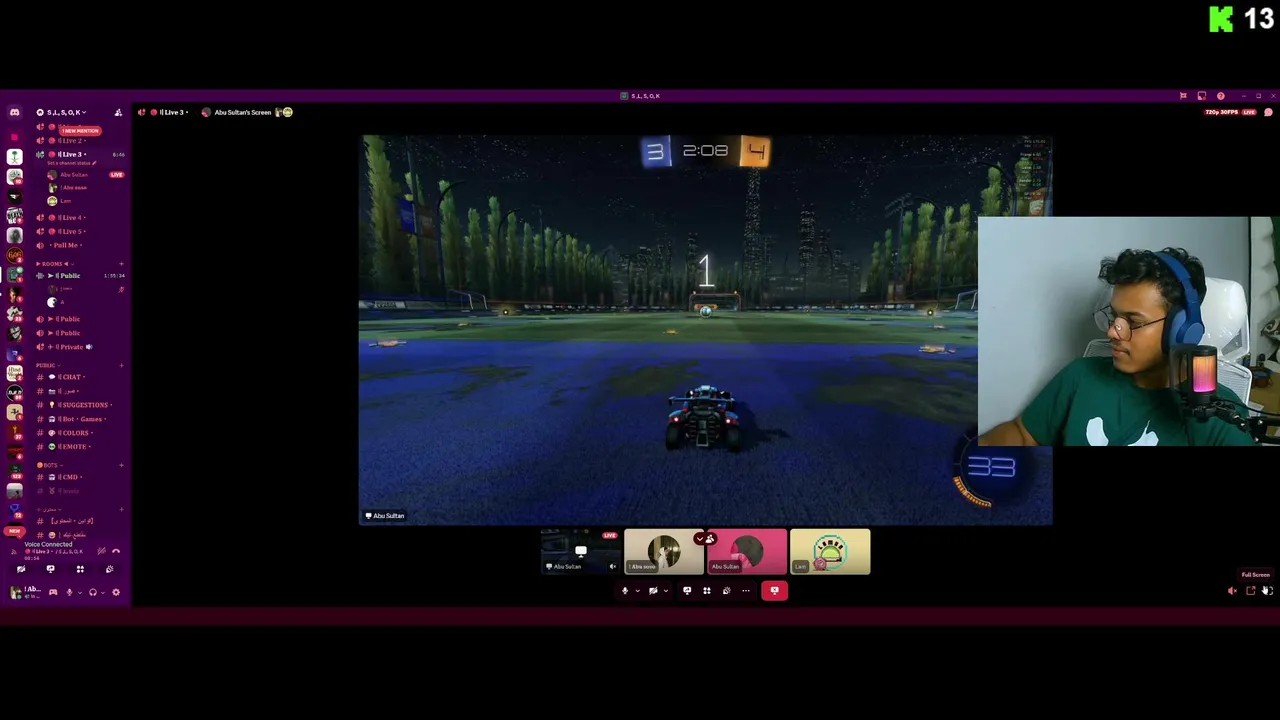The image size is (1280, 720).
Task: Select Abu Sultan live stream thumbnail
Action: (580, 551)
